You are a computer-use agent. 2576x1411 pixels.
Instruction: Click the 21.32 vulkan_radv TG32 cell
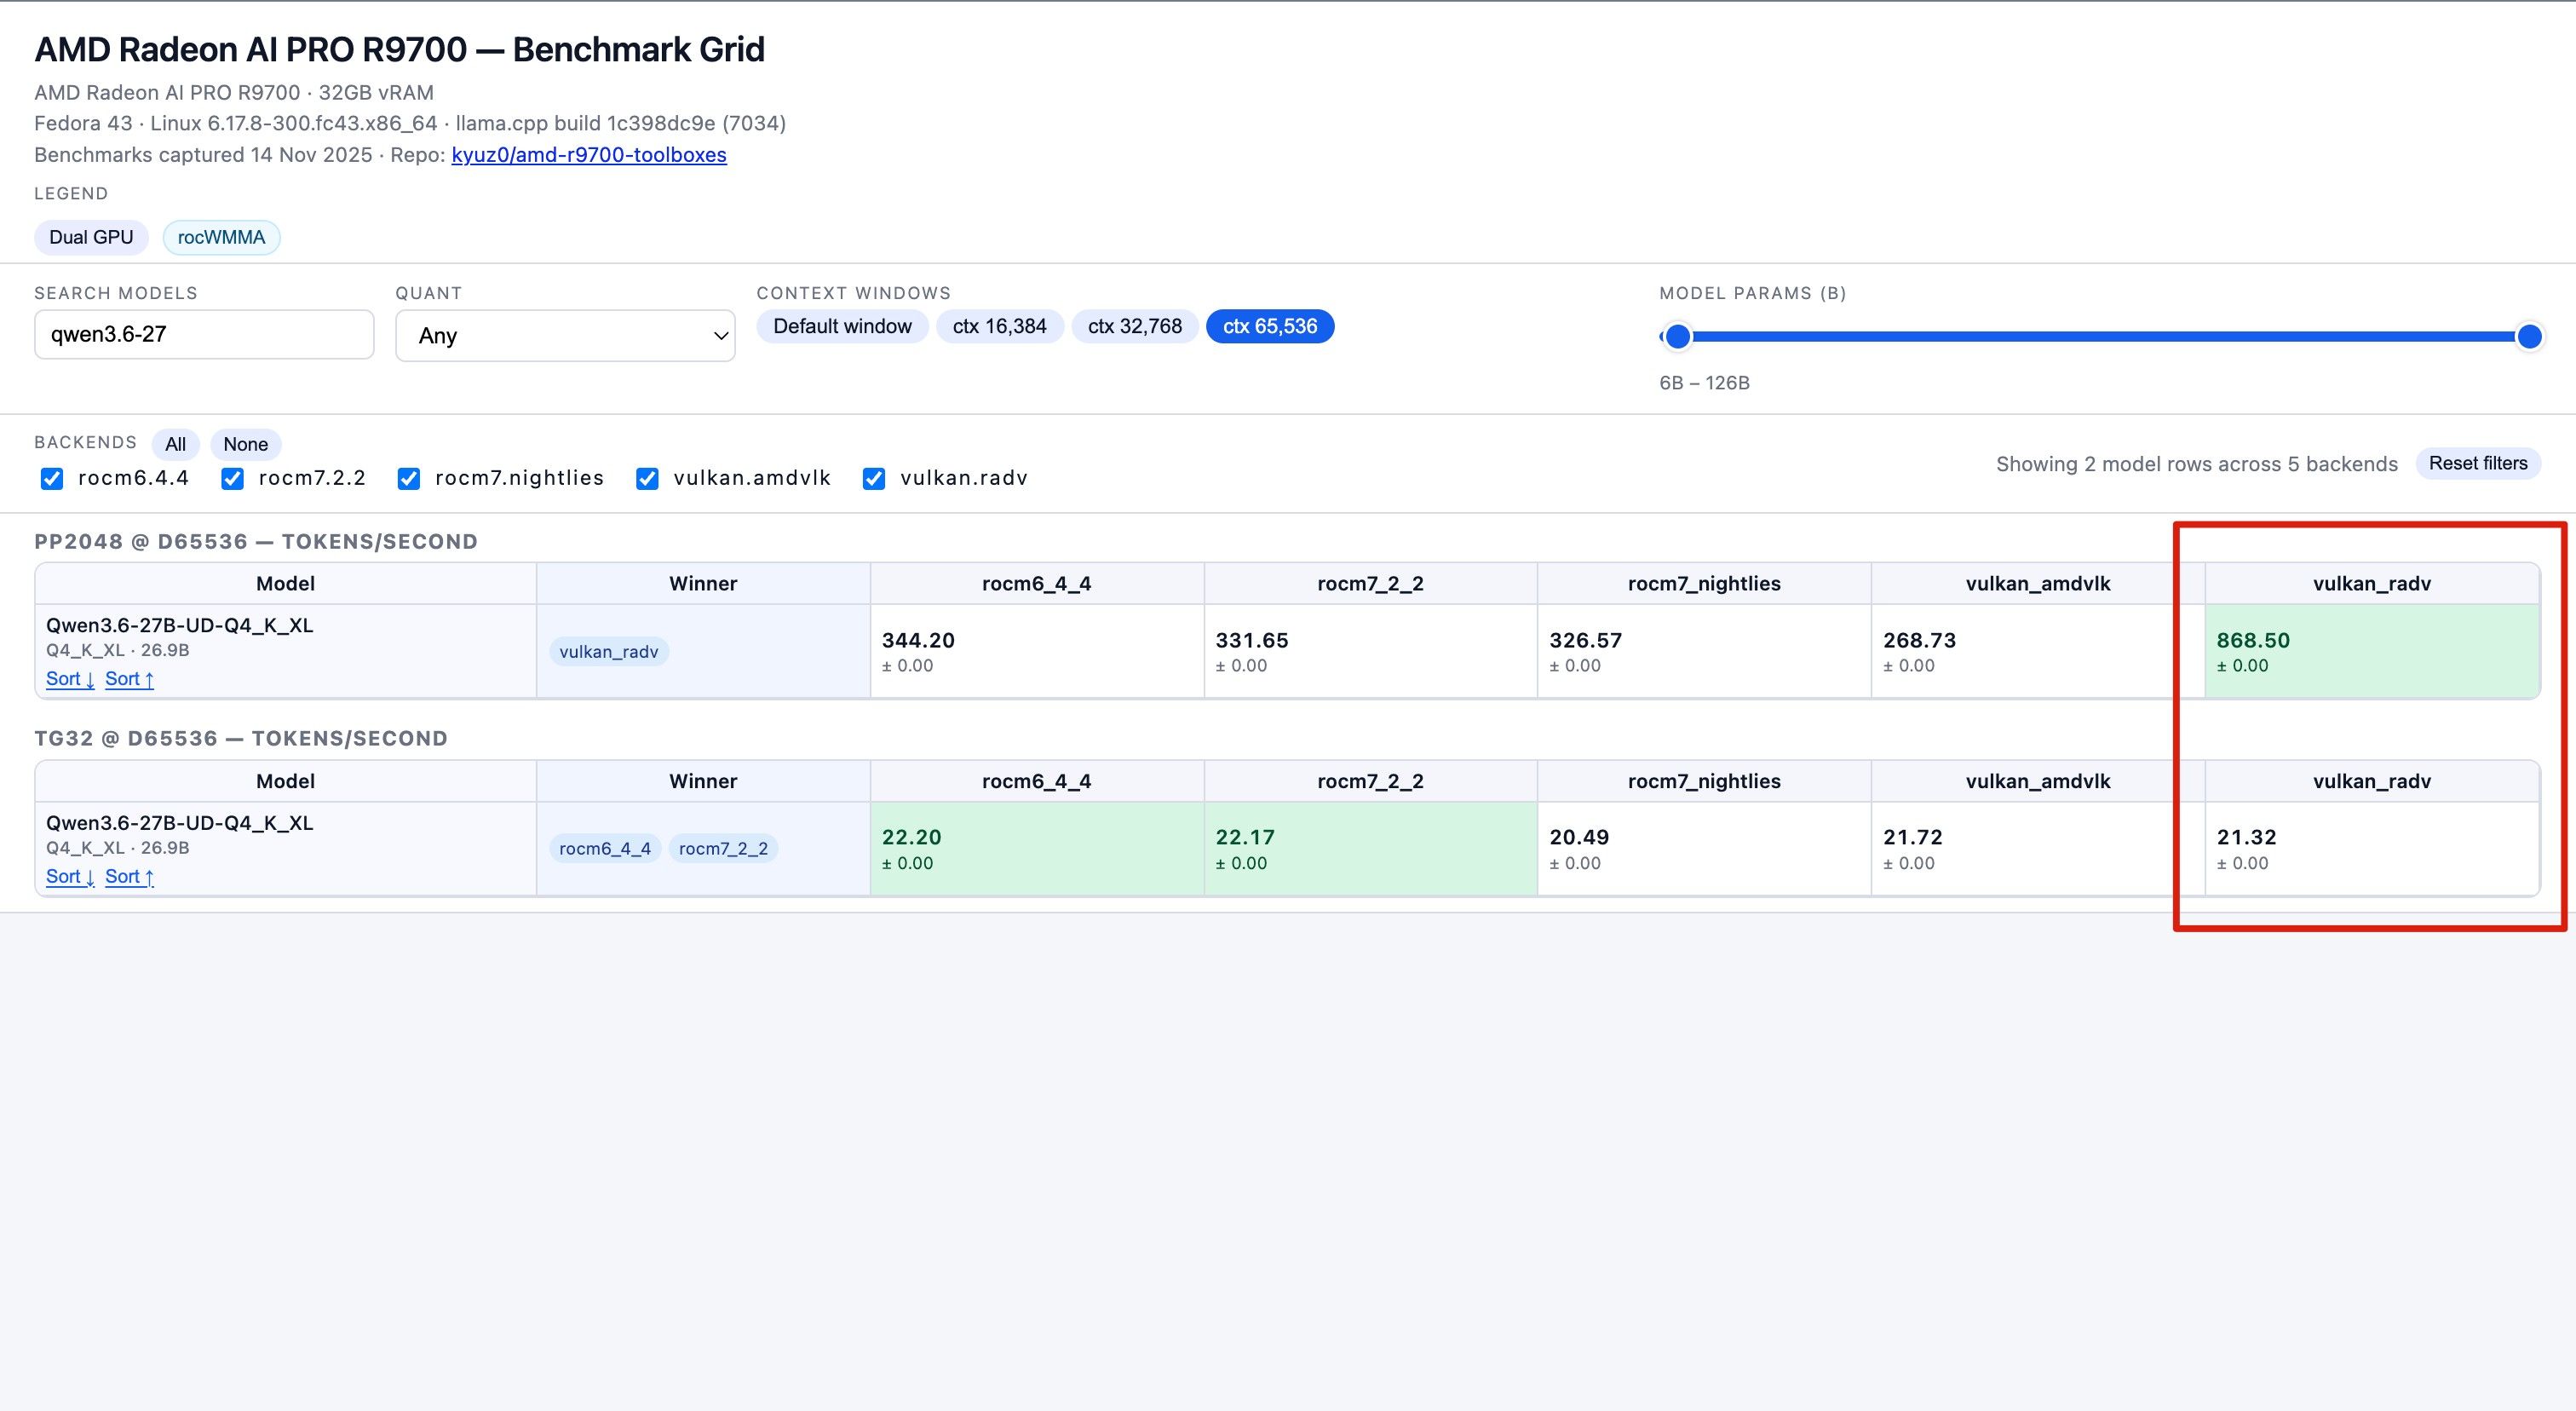click(2371, 849)
